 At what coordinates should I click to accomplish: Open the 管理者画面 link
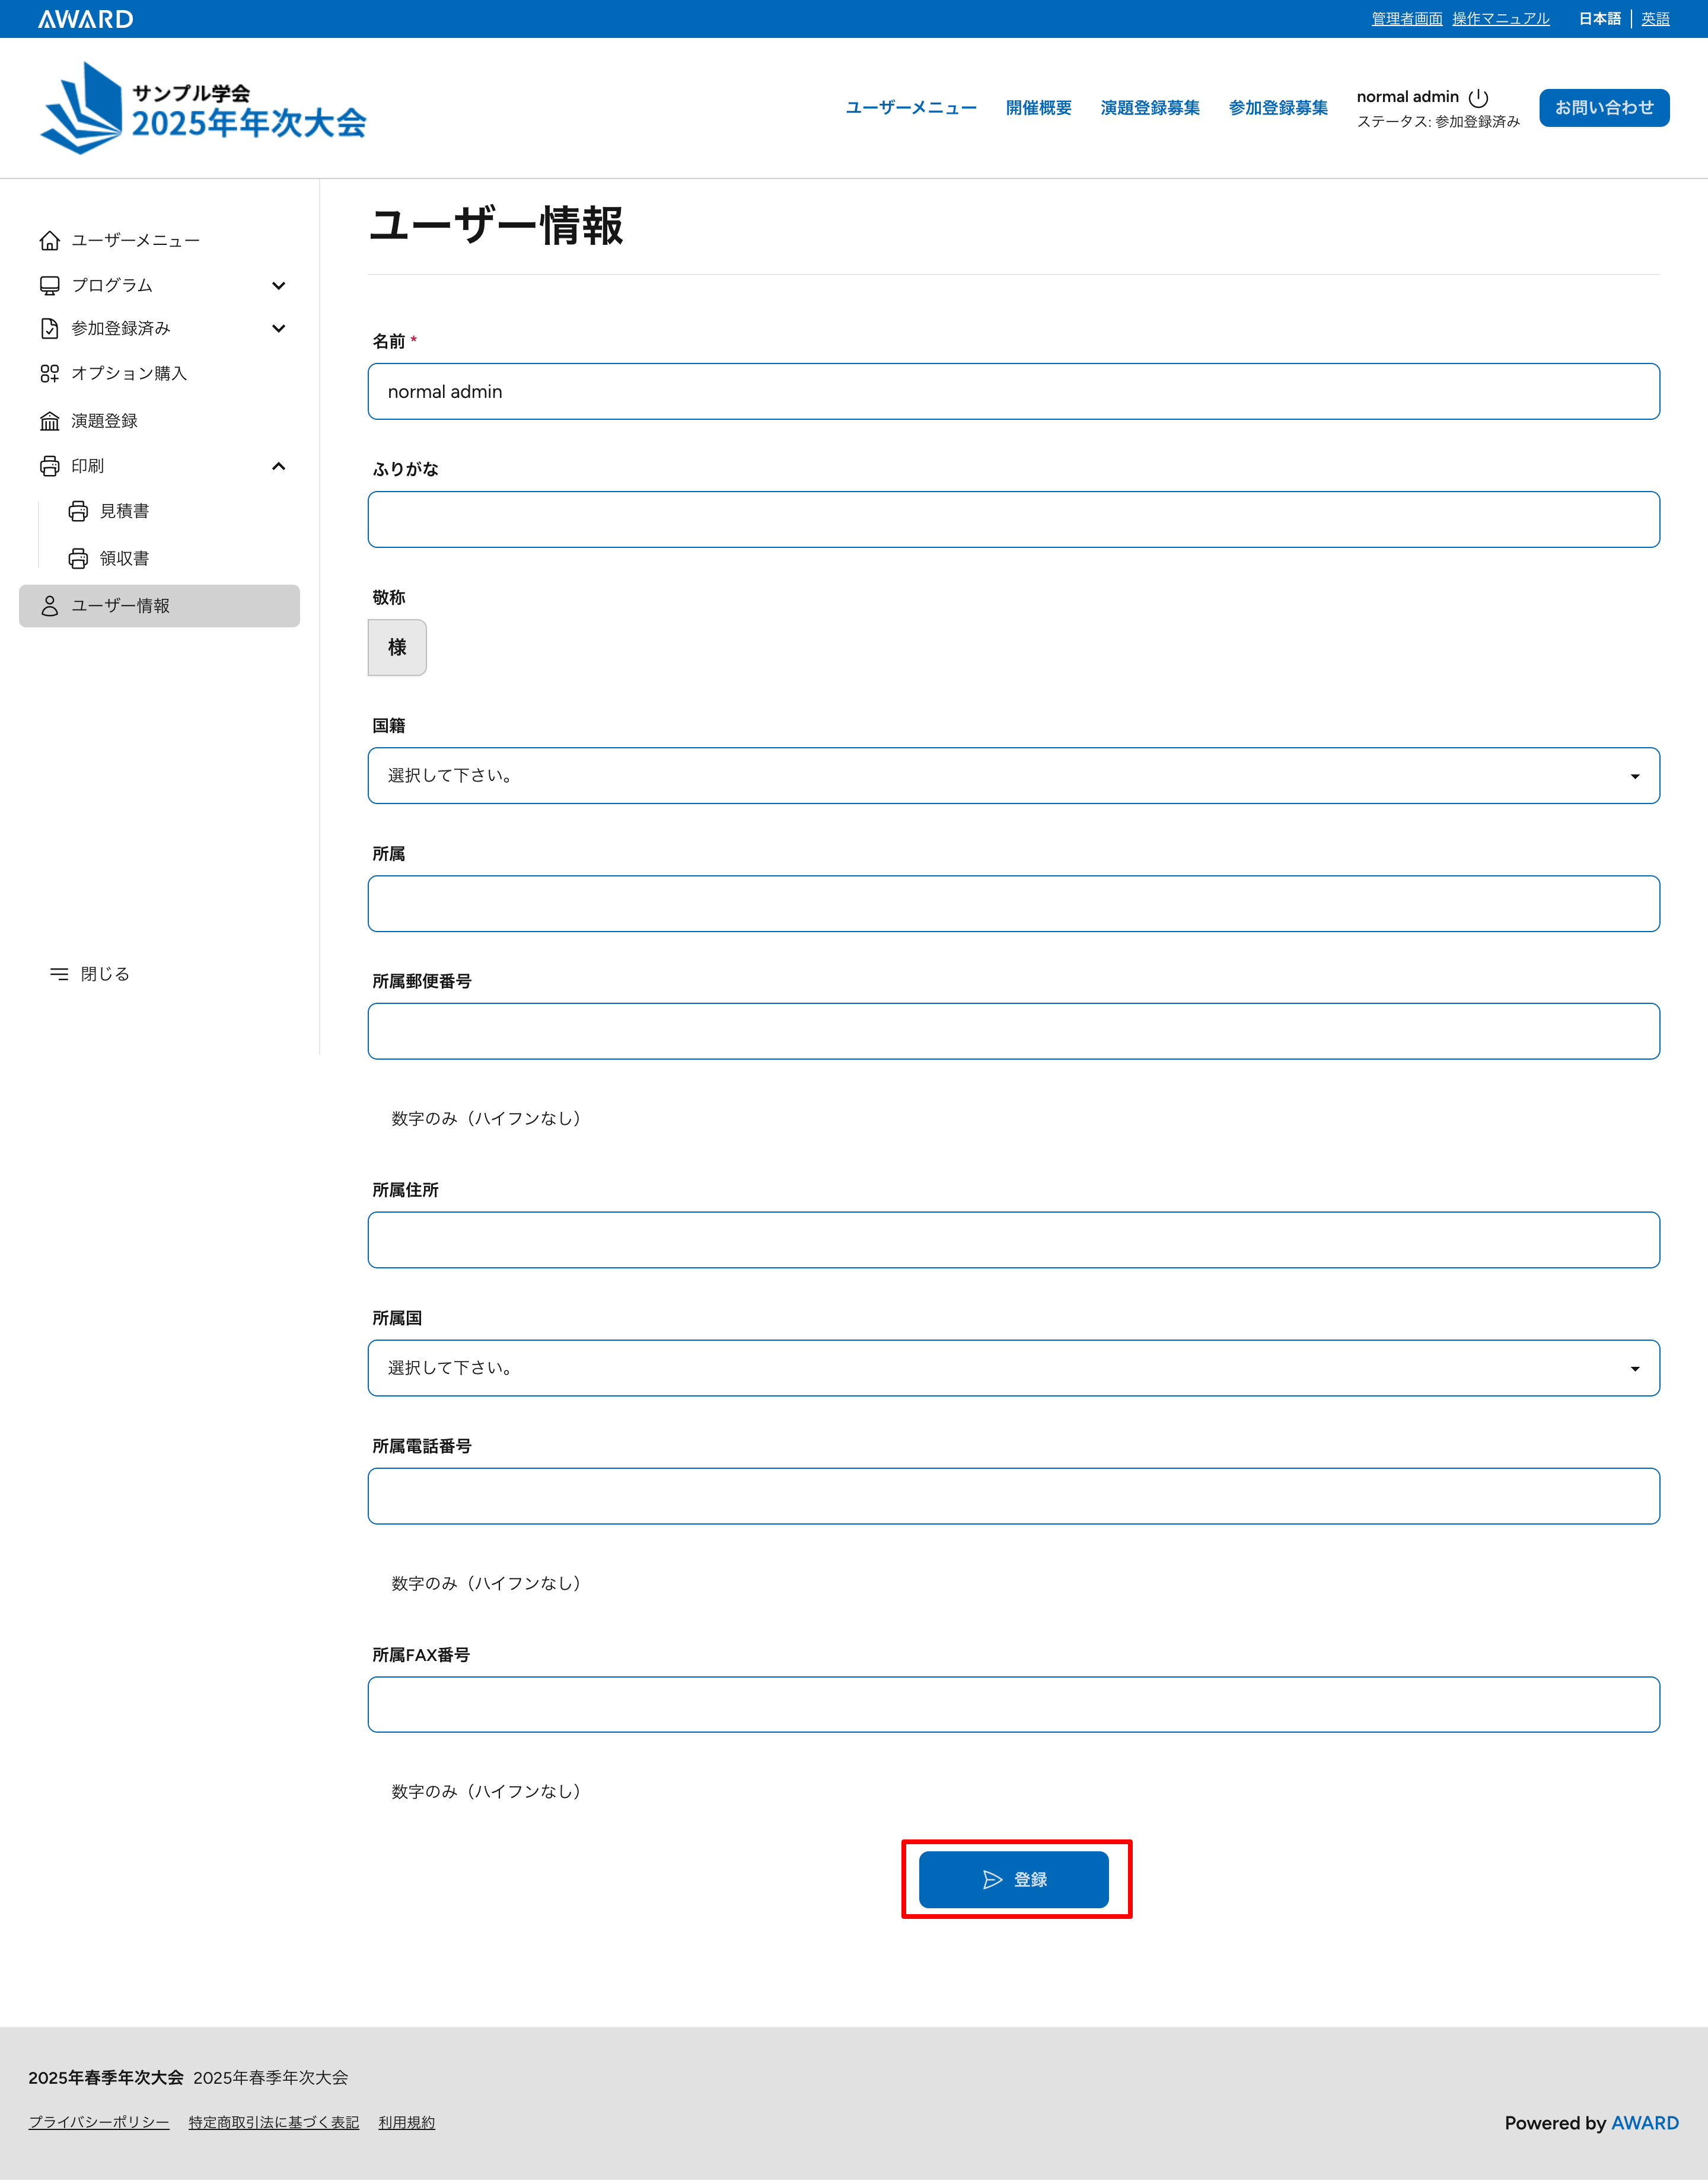[1406, 19]
